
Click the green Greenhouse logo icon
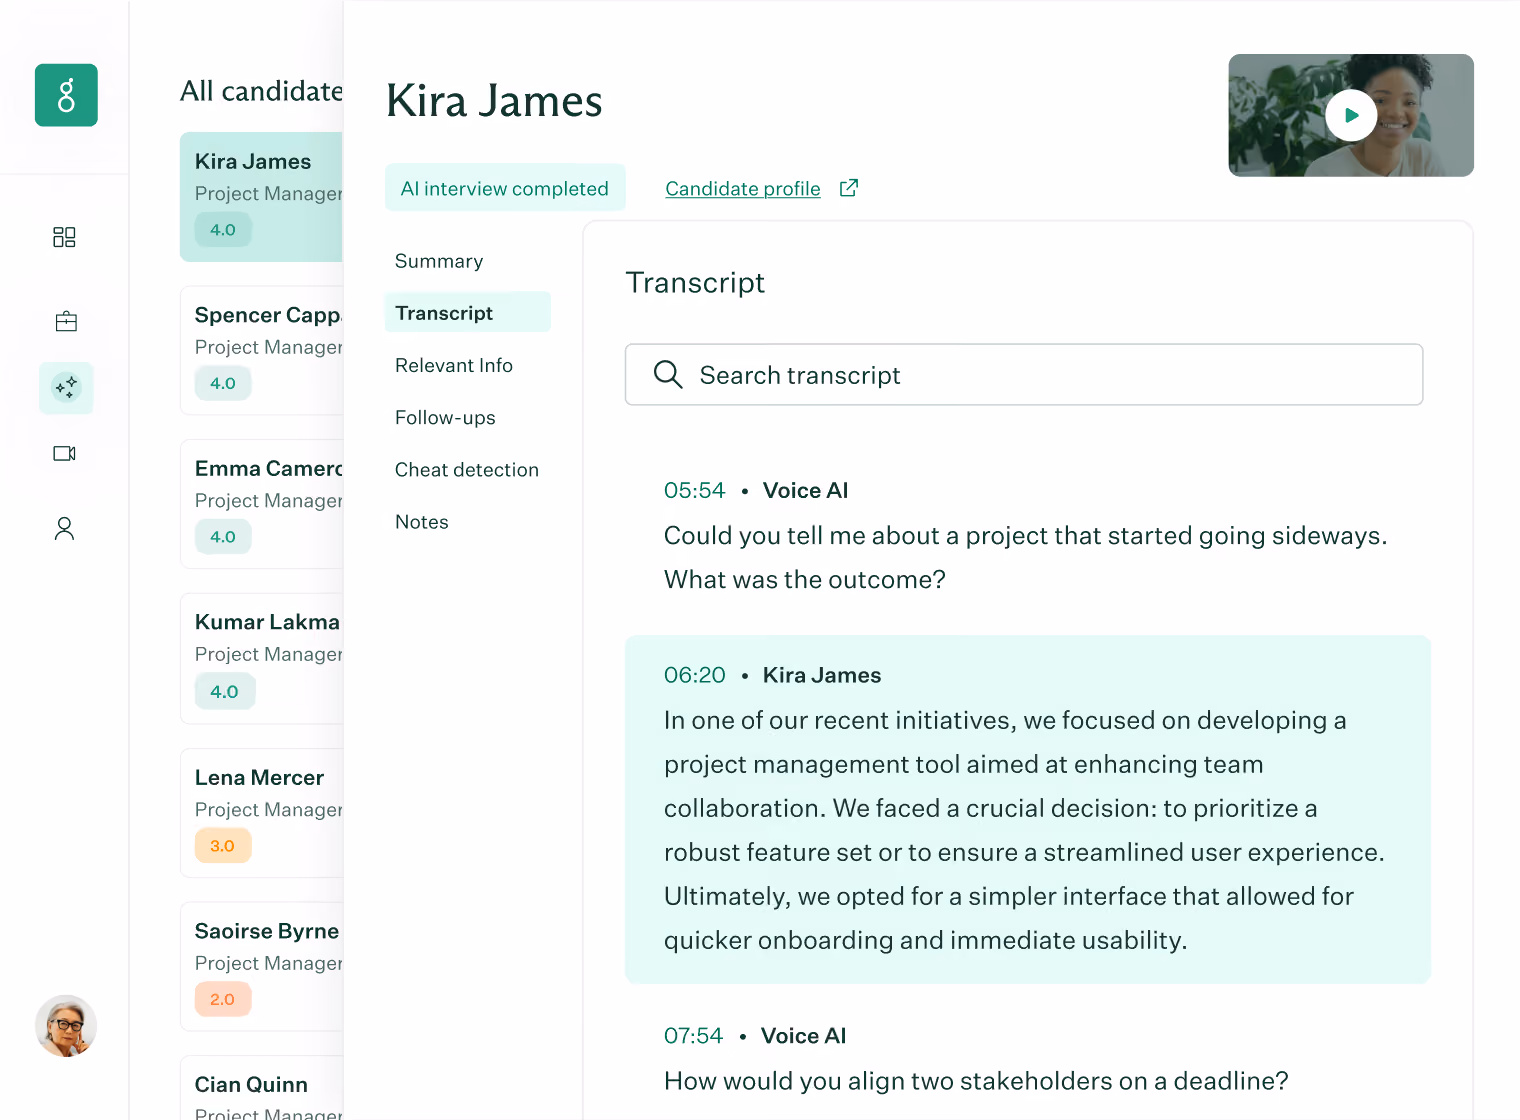pyautogui.click(x=66, y=95)
